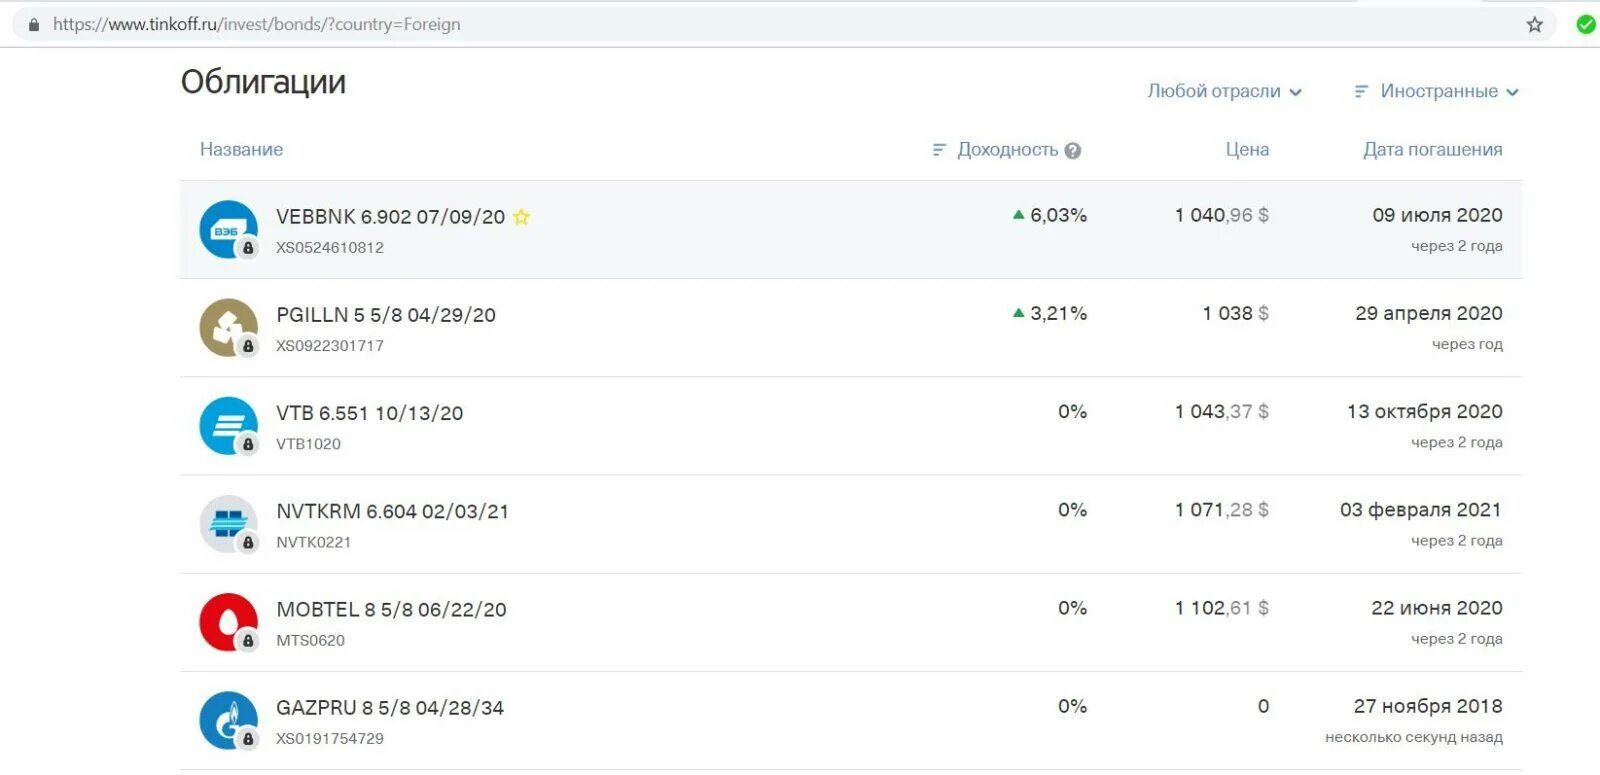The image size is (1600, 775).
Task: Click ticker text NVTK0221
Action: (313, 541)
